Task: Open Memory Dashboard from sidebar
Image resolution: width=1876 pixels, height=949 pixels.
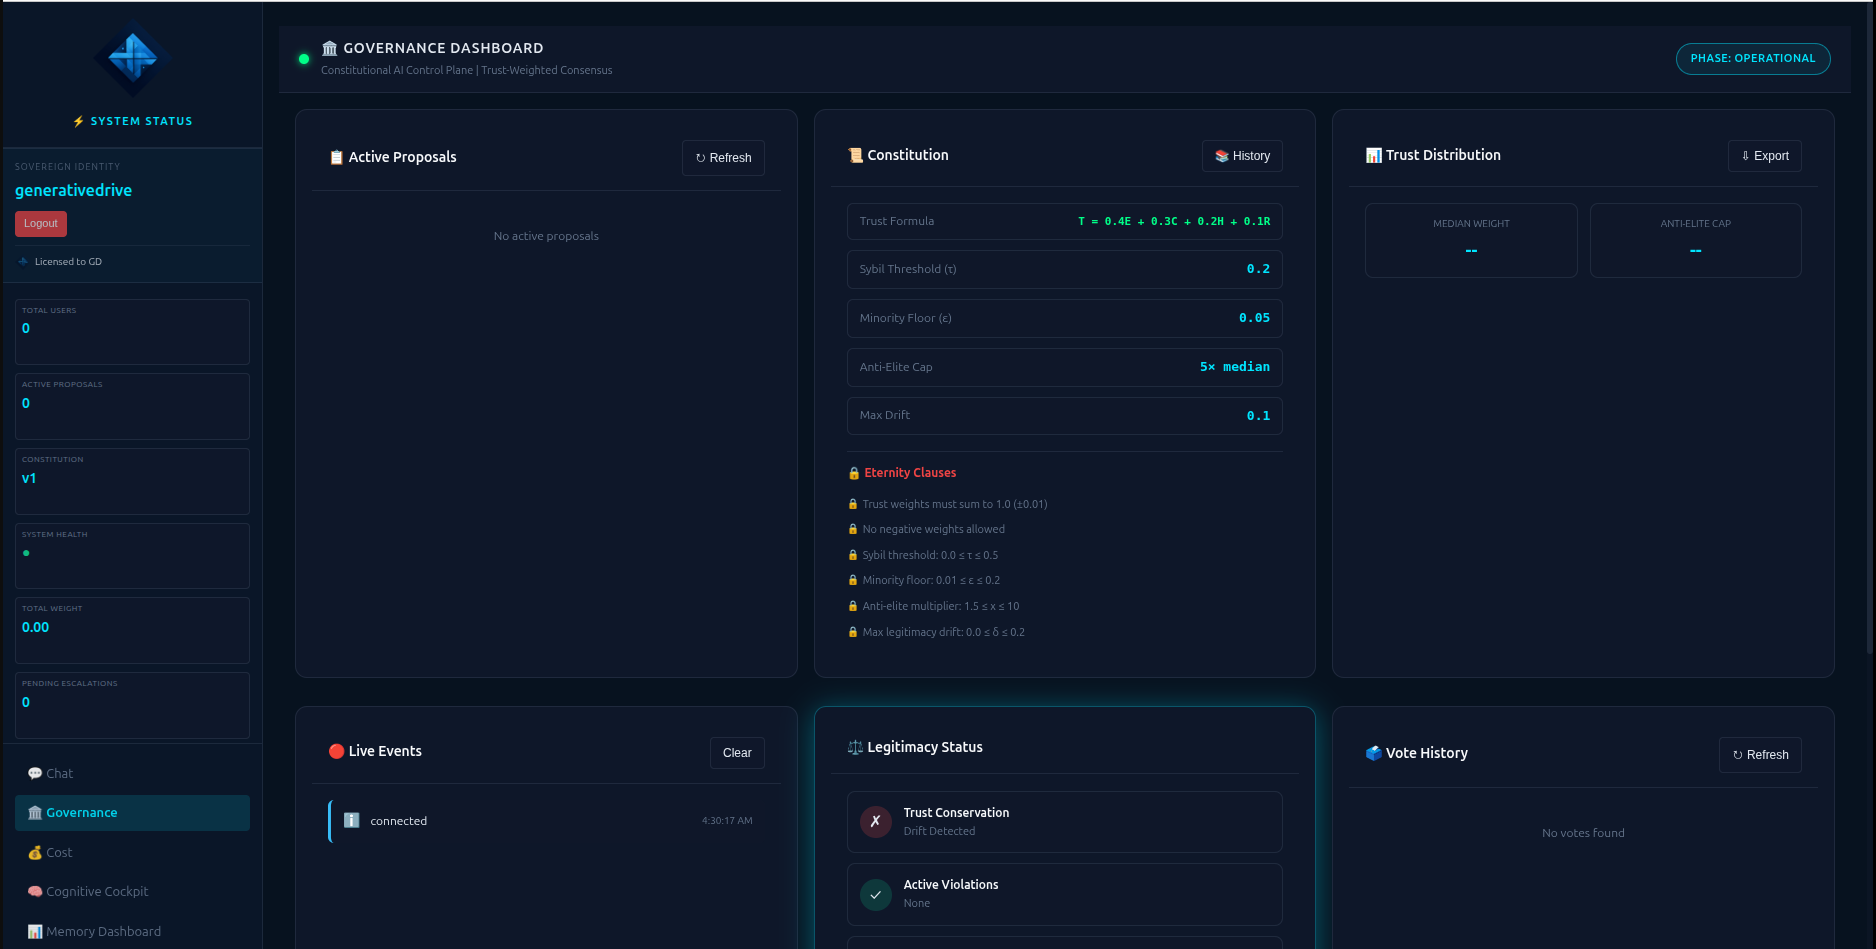Action: pyautogui.click(x=103, y=931)
